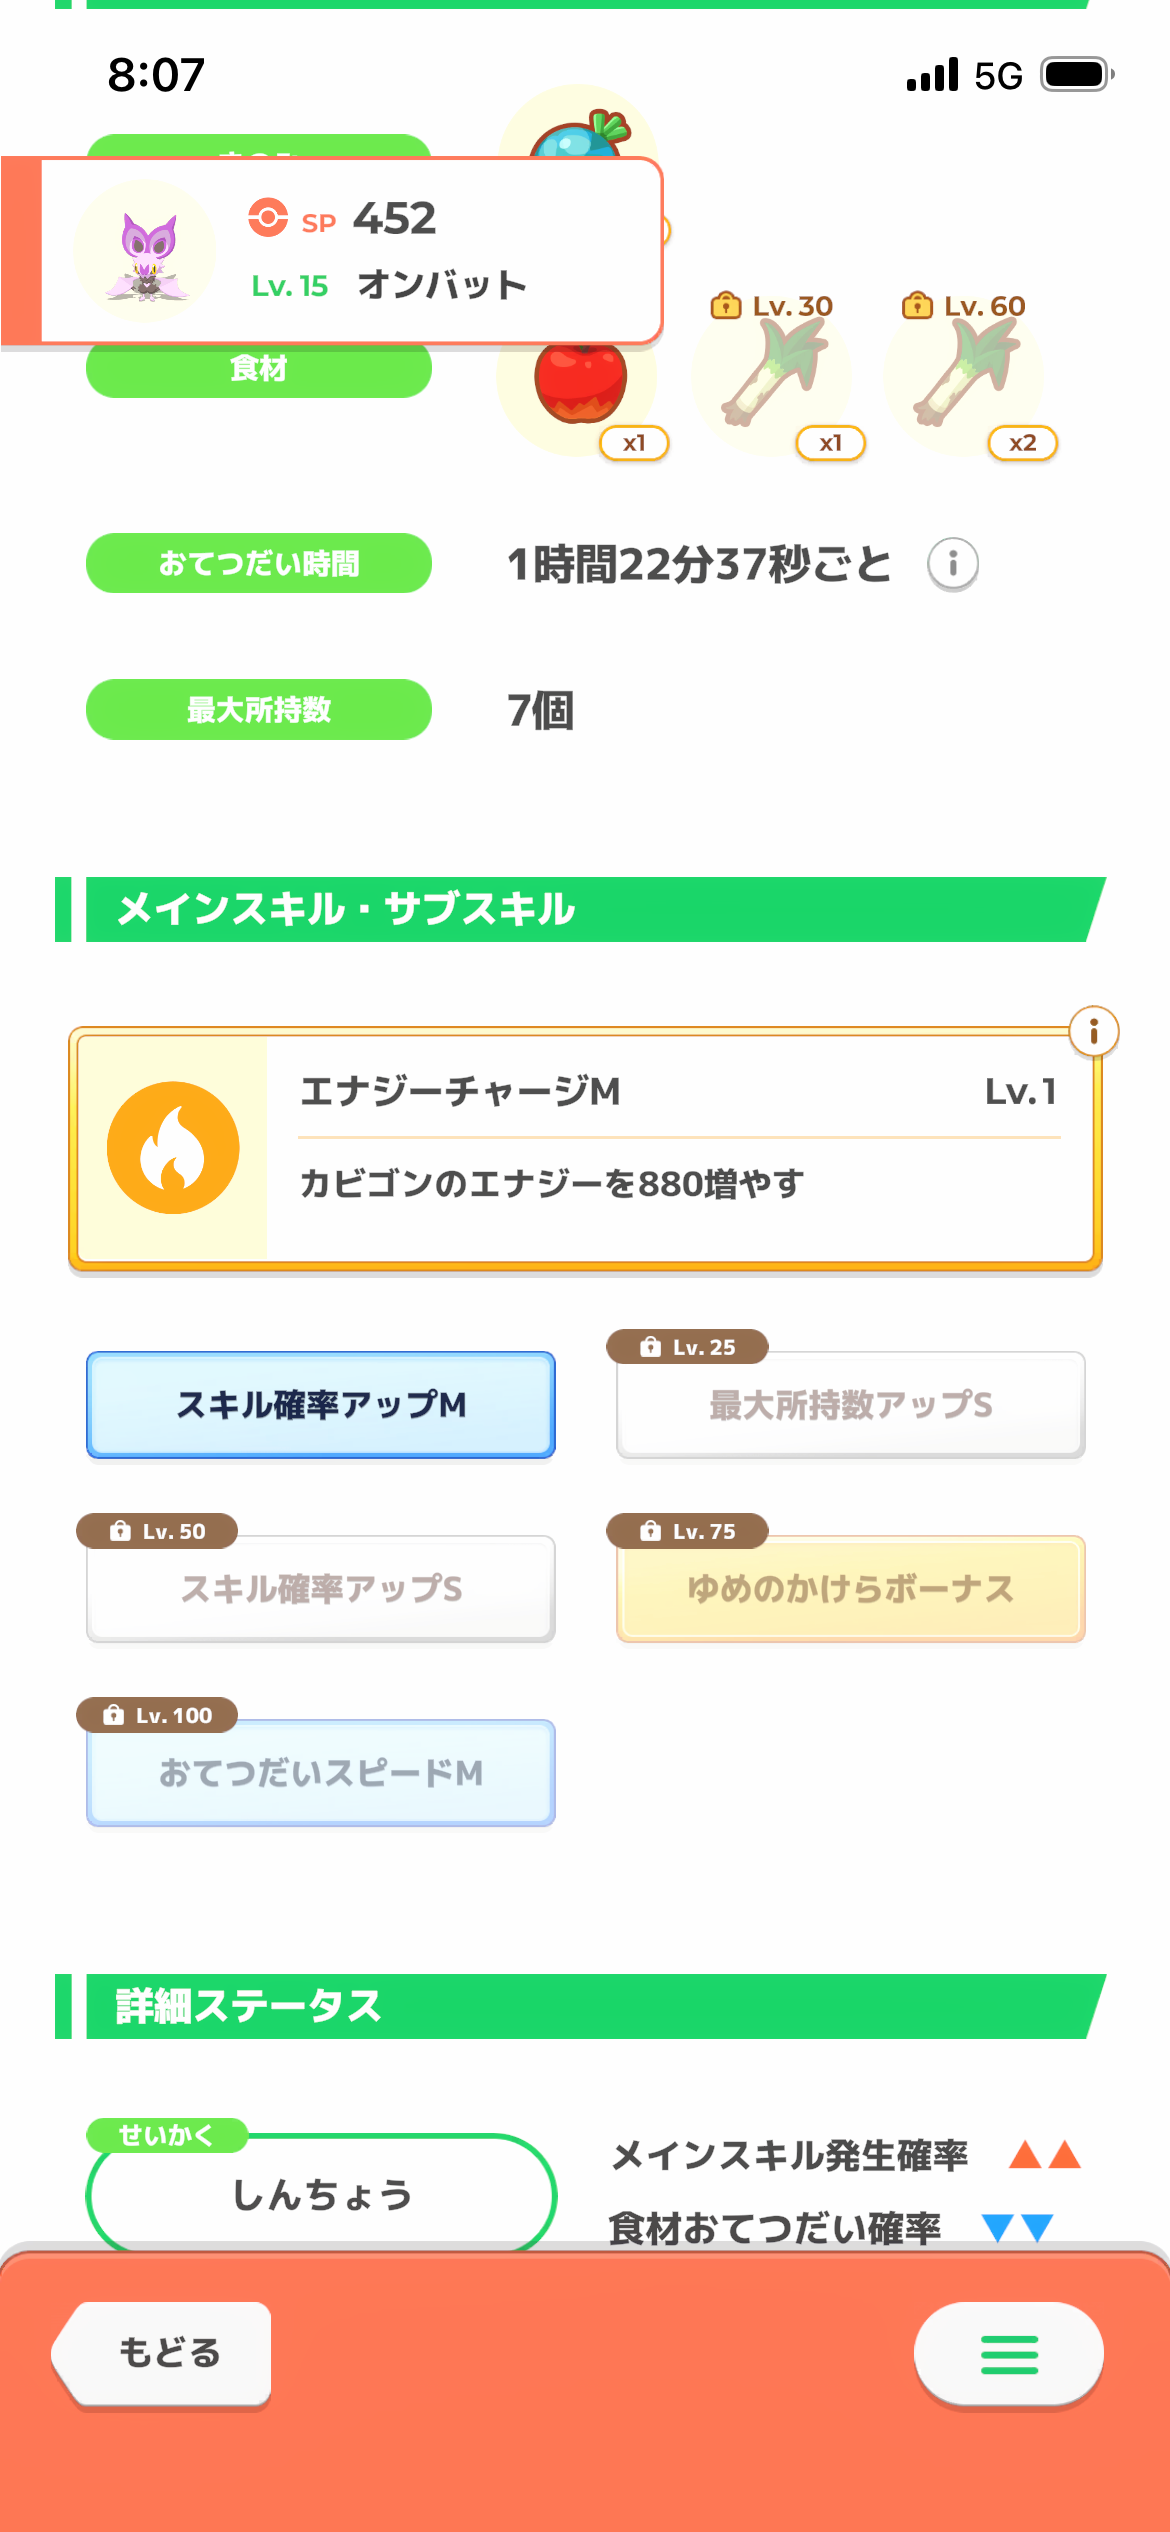The image size is (1170, 2532).
Task: Tap the おてつだい時間 green label
Action: pos(259,564)
